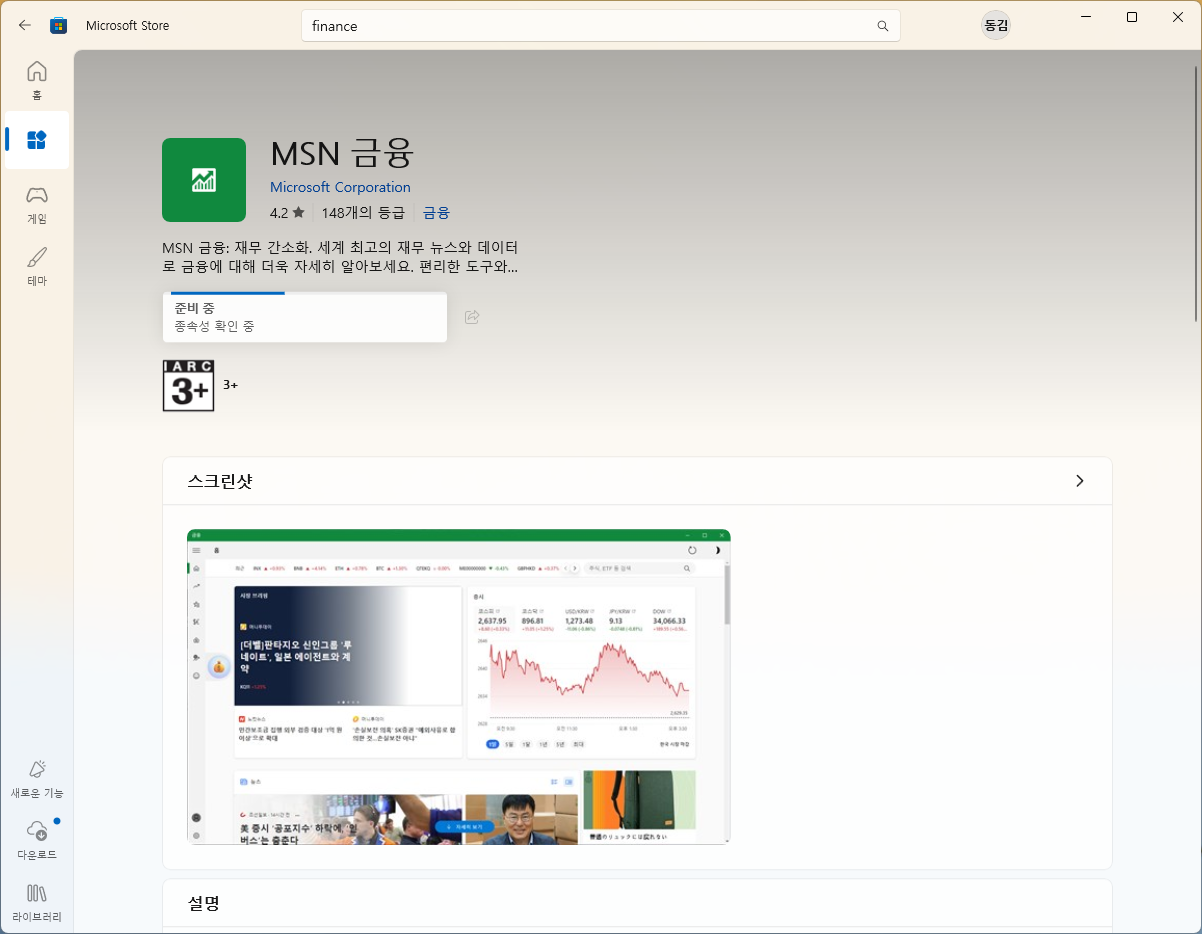Click the search magnifier icon
Image resolution: width=1202 pixels, height=934 pixels.
pyautogui.click(x=882, y=26)
